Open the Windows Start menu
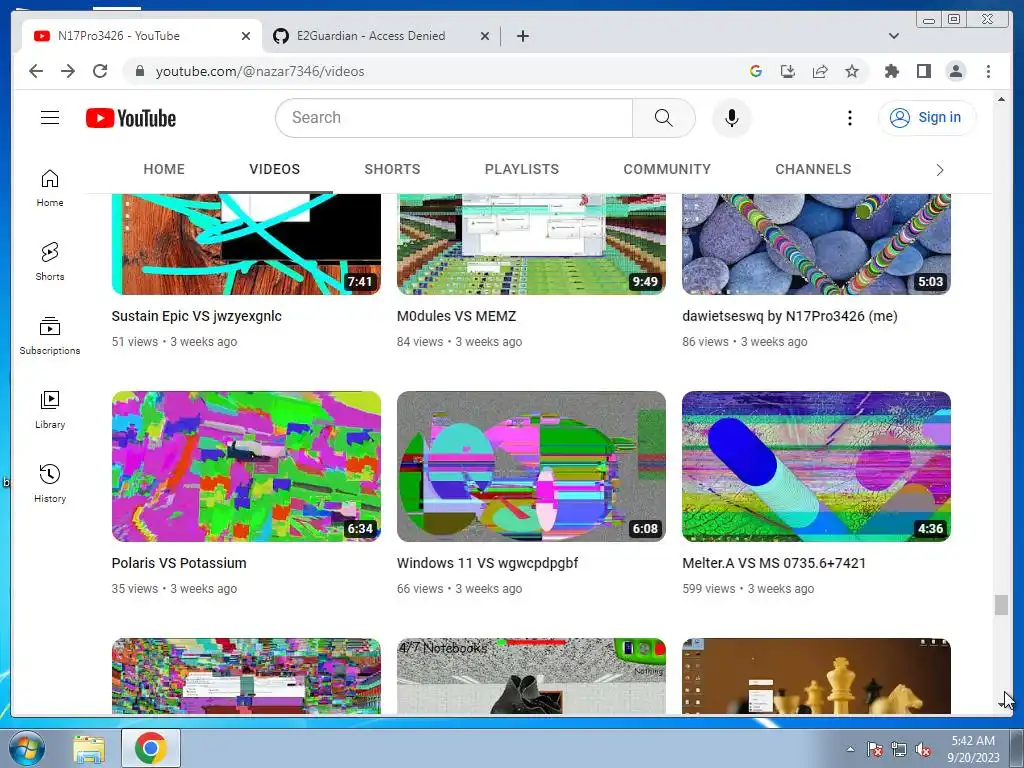This screenshot has height=768, width=1024. [26, 748]
